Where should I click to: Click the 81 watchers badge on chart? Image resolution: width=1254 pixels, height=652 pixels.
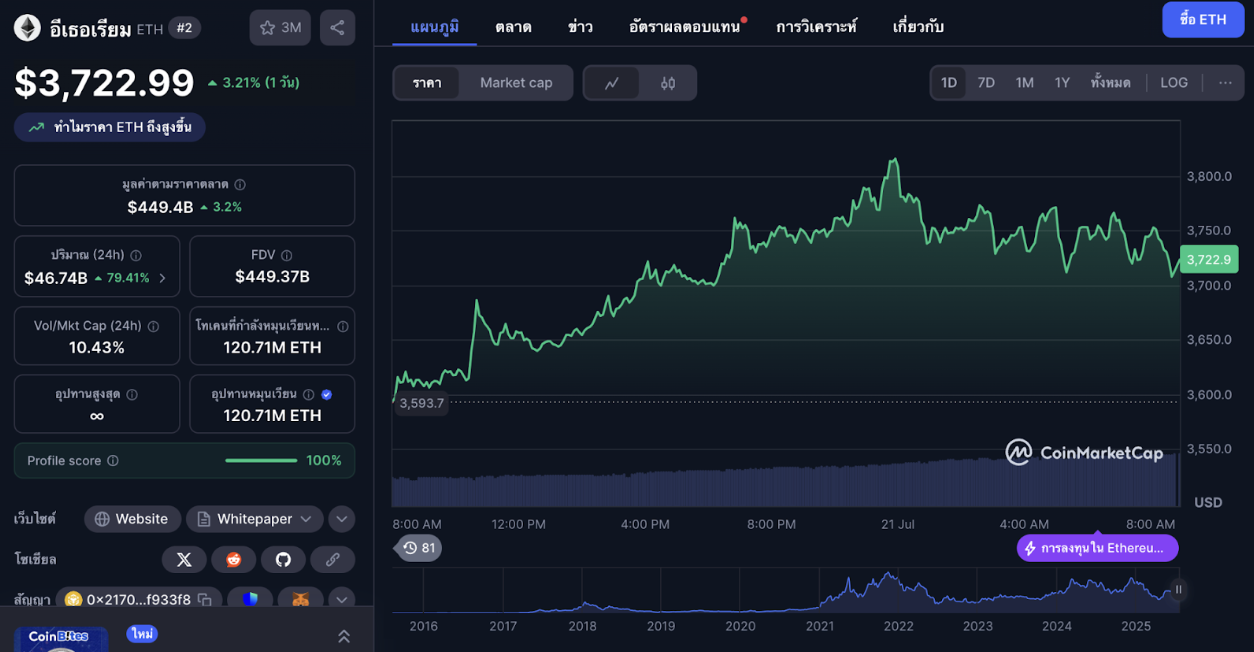pos(418,548)
